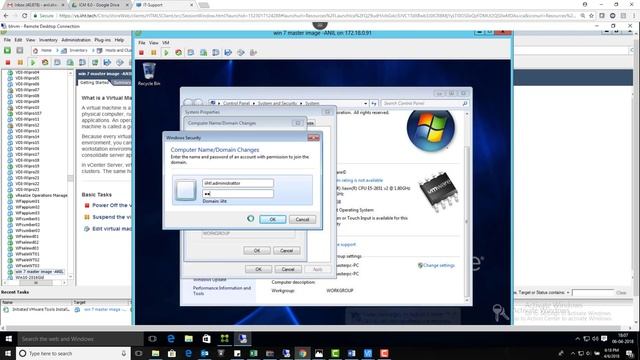Viewport: 640px width, 360px height.
Task: Open the View menu of the VM console
Action: tap(153, 42)
